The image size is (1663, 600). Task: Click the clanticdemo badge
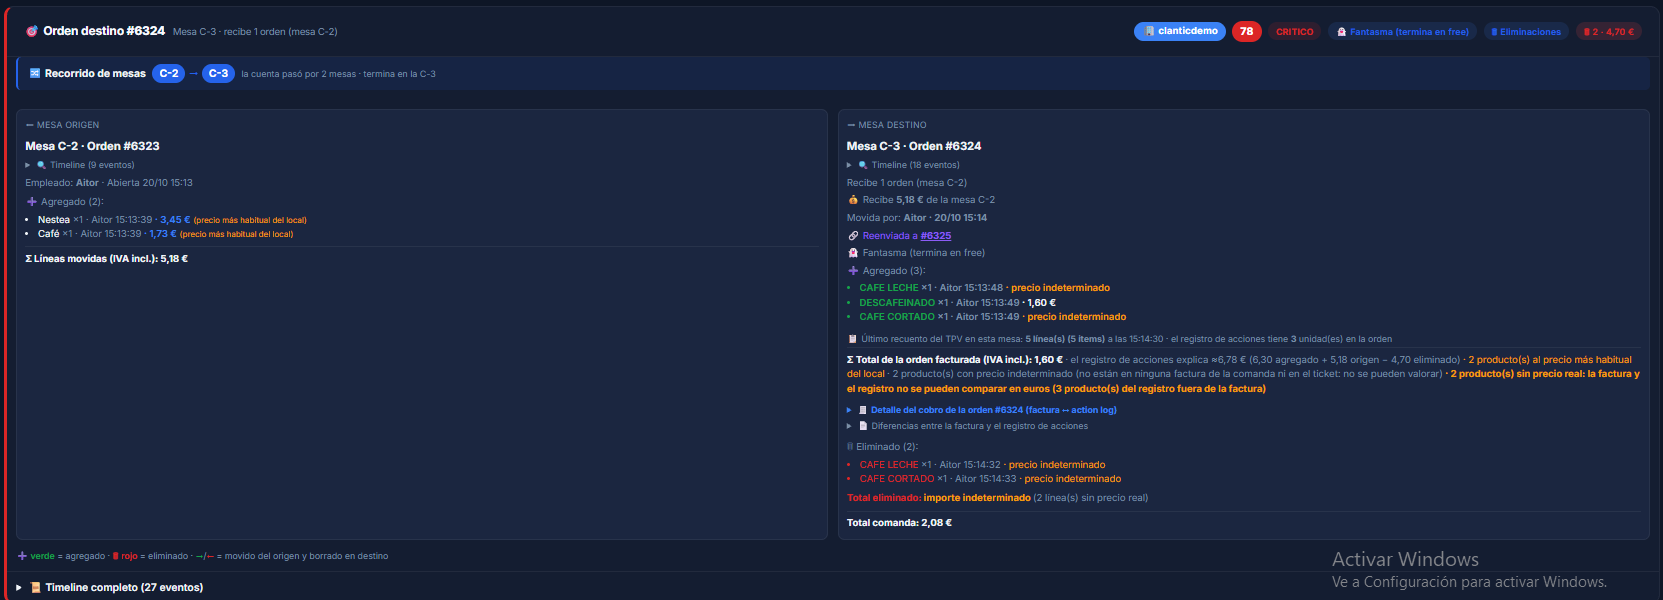tap(1181, 31)
